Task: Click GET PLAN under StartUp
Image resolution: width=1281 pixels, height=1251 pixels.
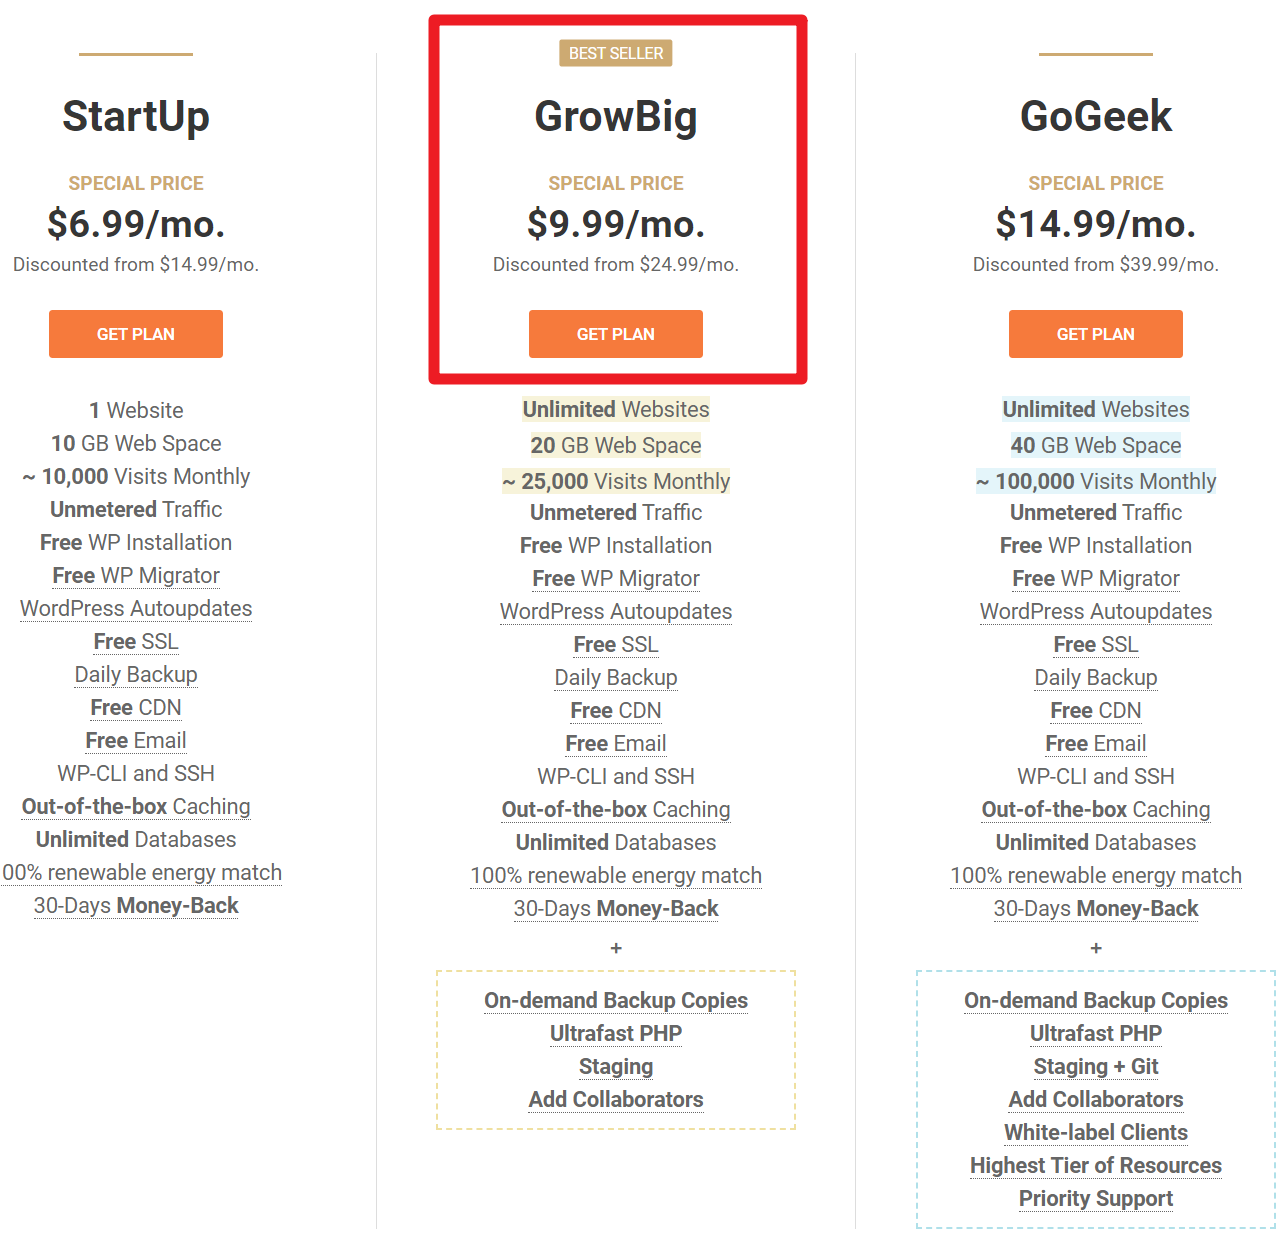Action: (x=136, y=334)
